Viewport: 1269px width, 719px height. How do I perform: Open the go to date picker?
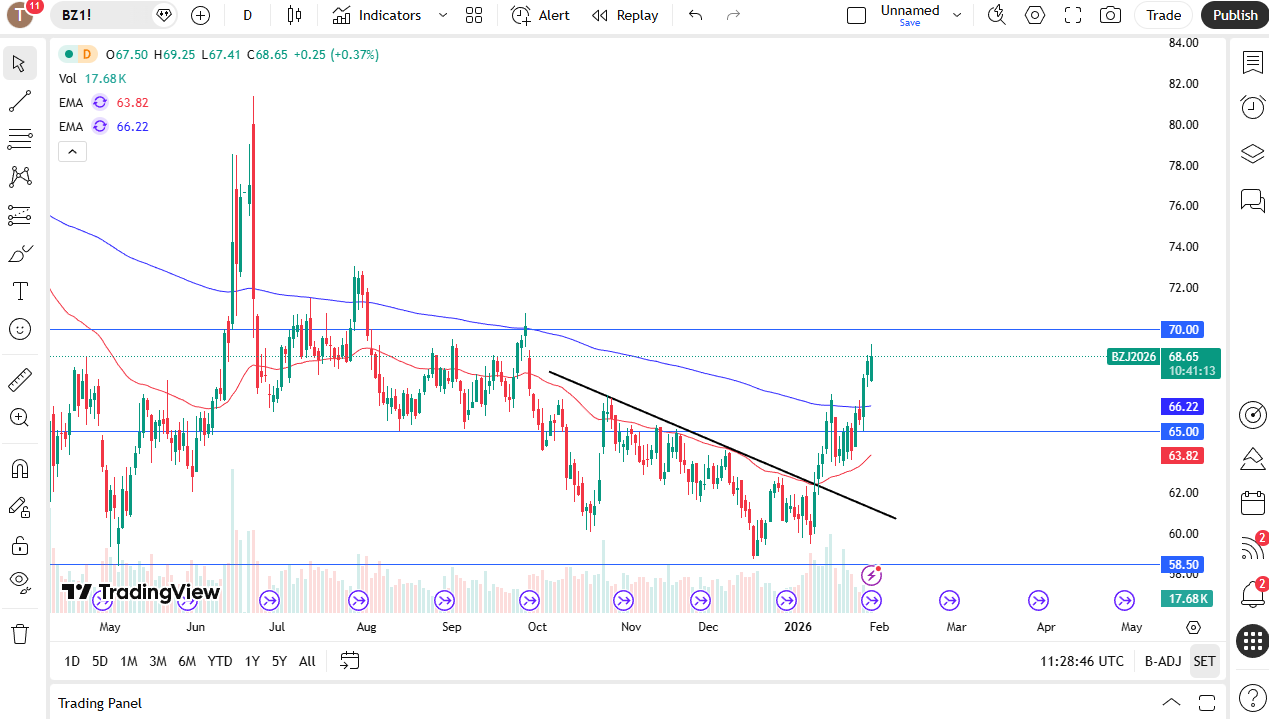pos(349,661)
